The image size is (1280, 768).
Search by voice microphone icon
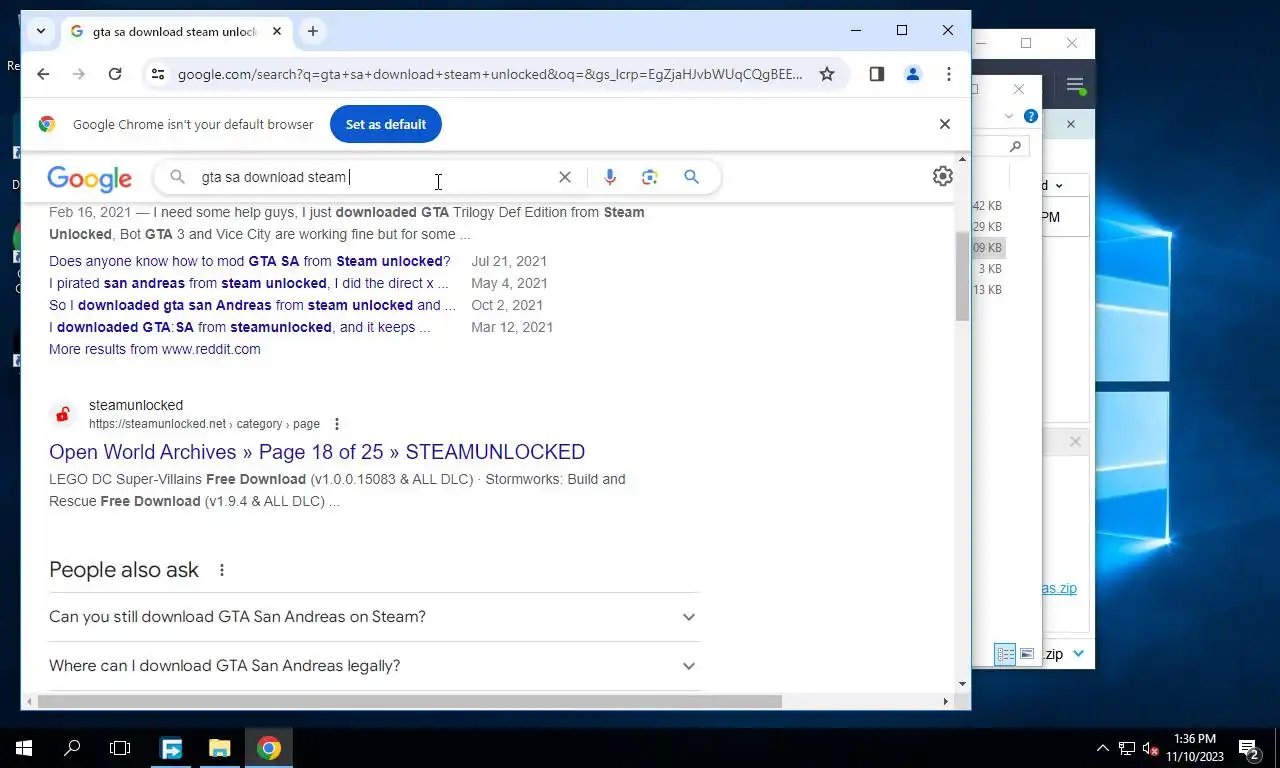point(610,177)
